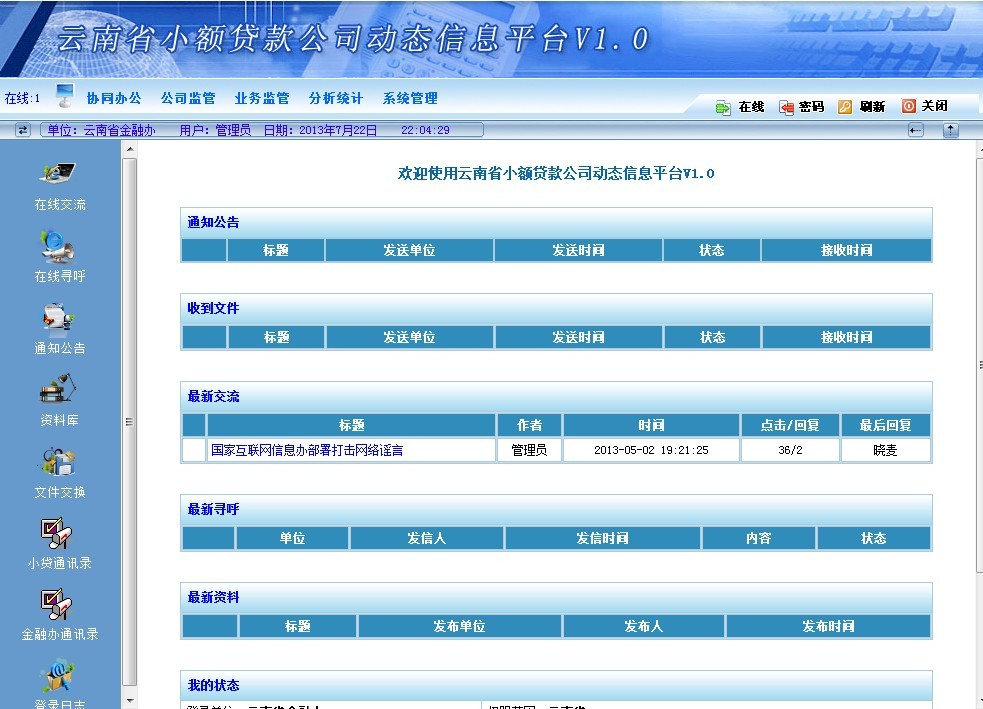Click the sidebar scrollbar down arrow
This screenshot has width=983, height=709.
pos(129,701)
